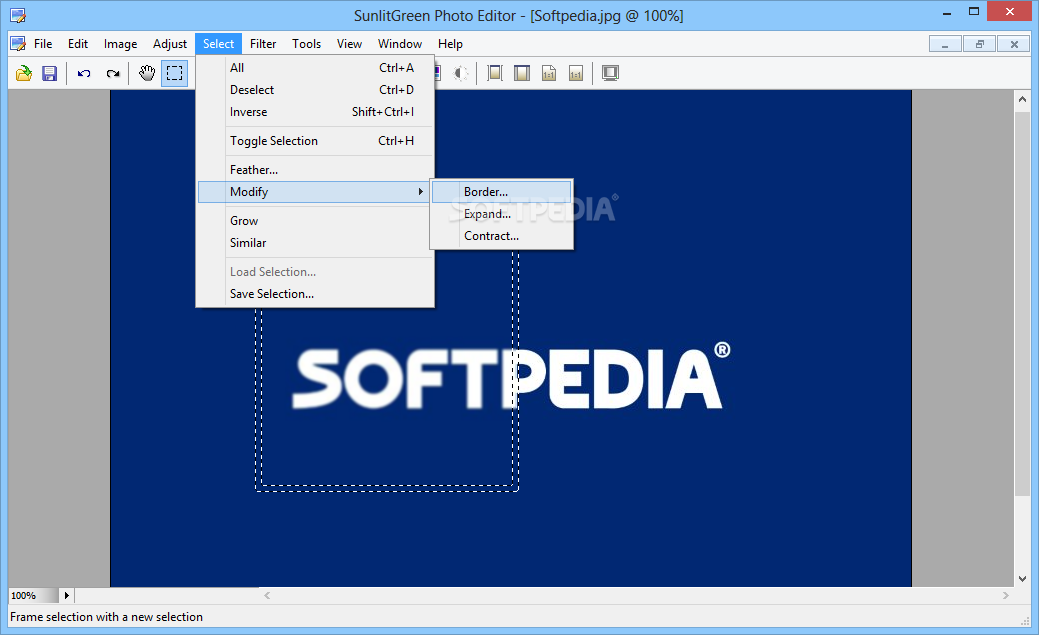Viewport: 1039px width, 635px height.
Task: Click the second 1:1 zoom icon
Action: (x=576, y=73)
